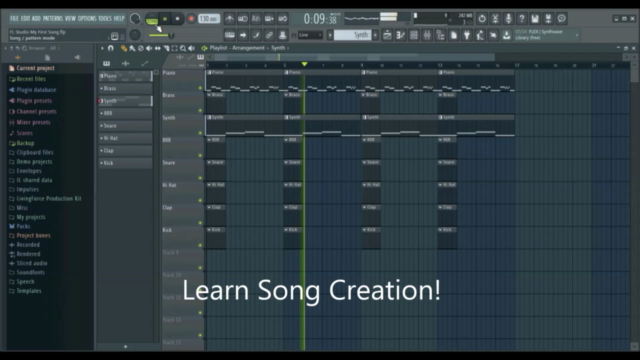Click the link chain icon in top toolbar
640x360 pixels.
click(269, 35)
